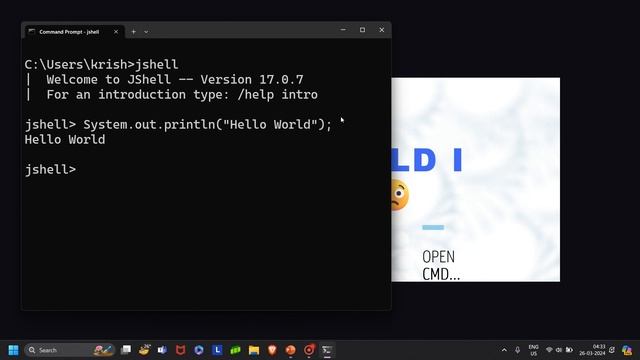Screen dimensions: 640x360
Task: Open Task View from the taskbar
Action: (126, 350)
